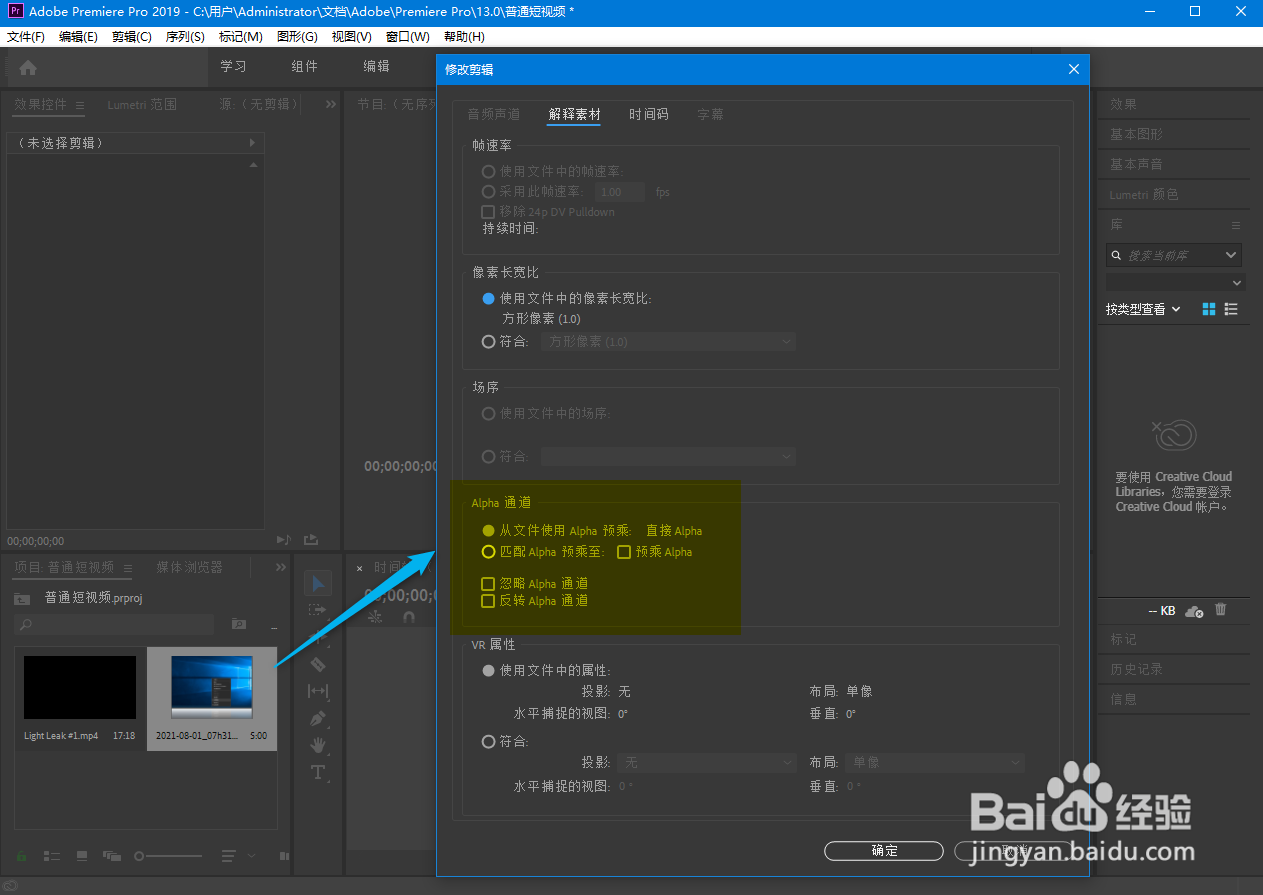
Task: Expand the Libraries search scope dropdown arrow
Action: pos(1230,255)
